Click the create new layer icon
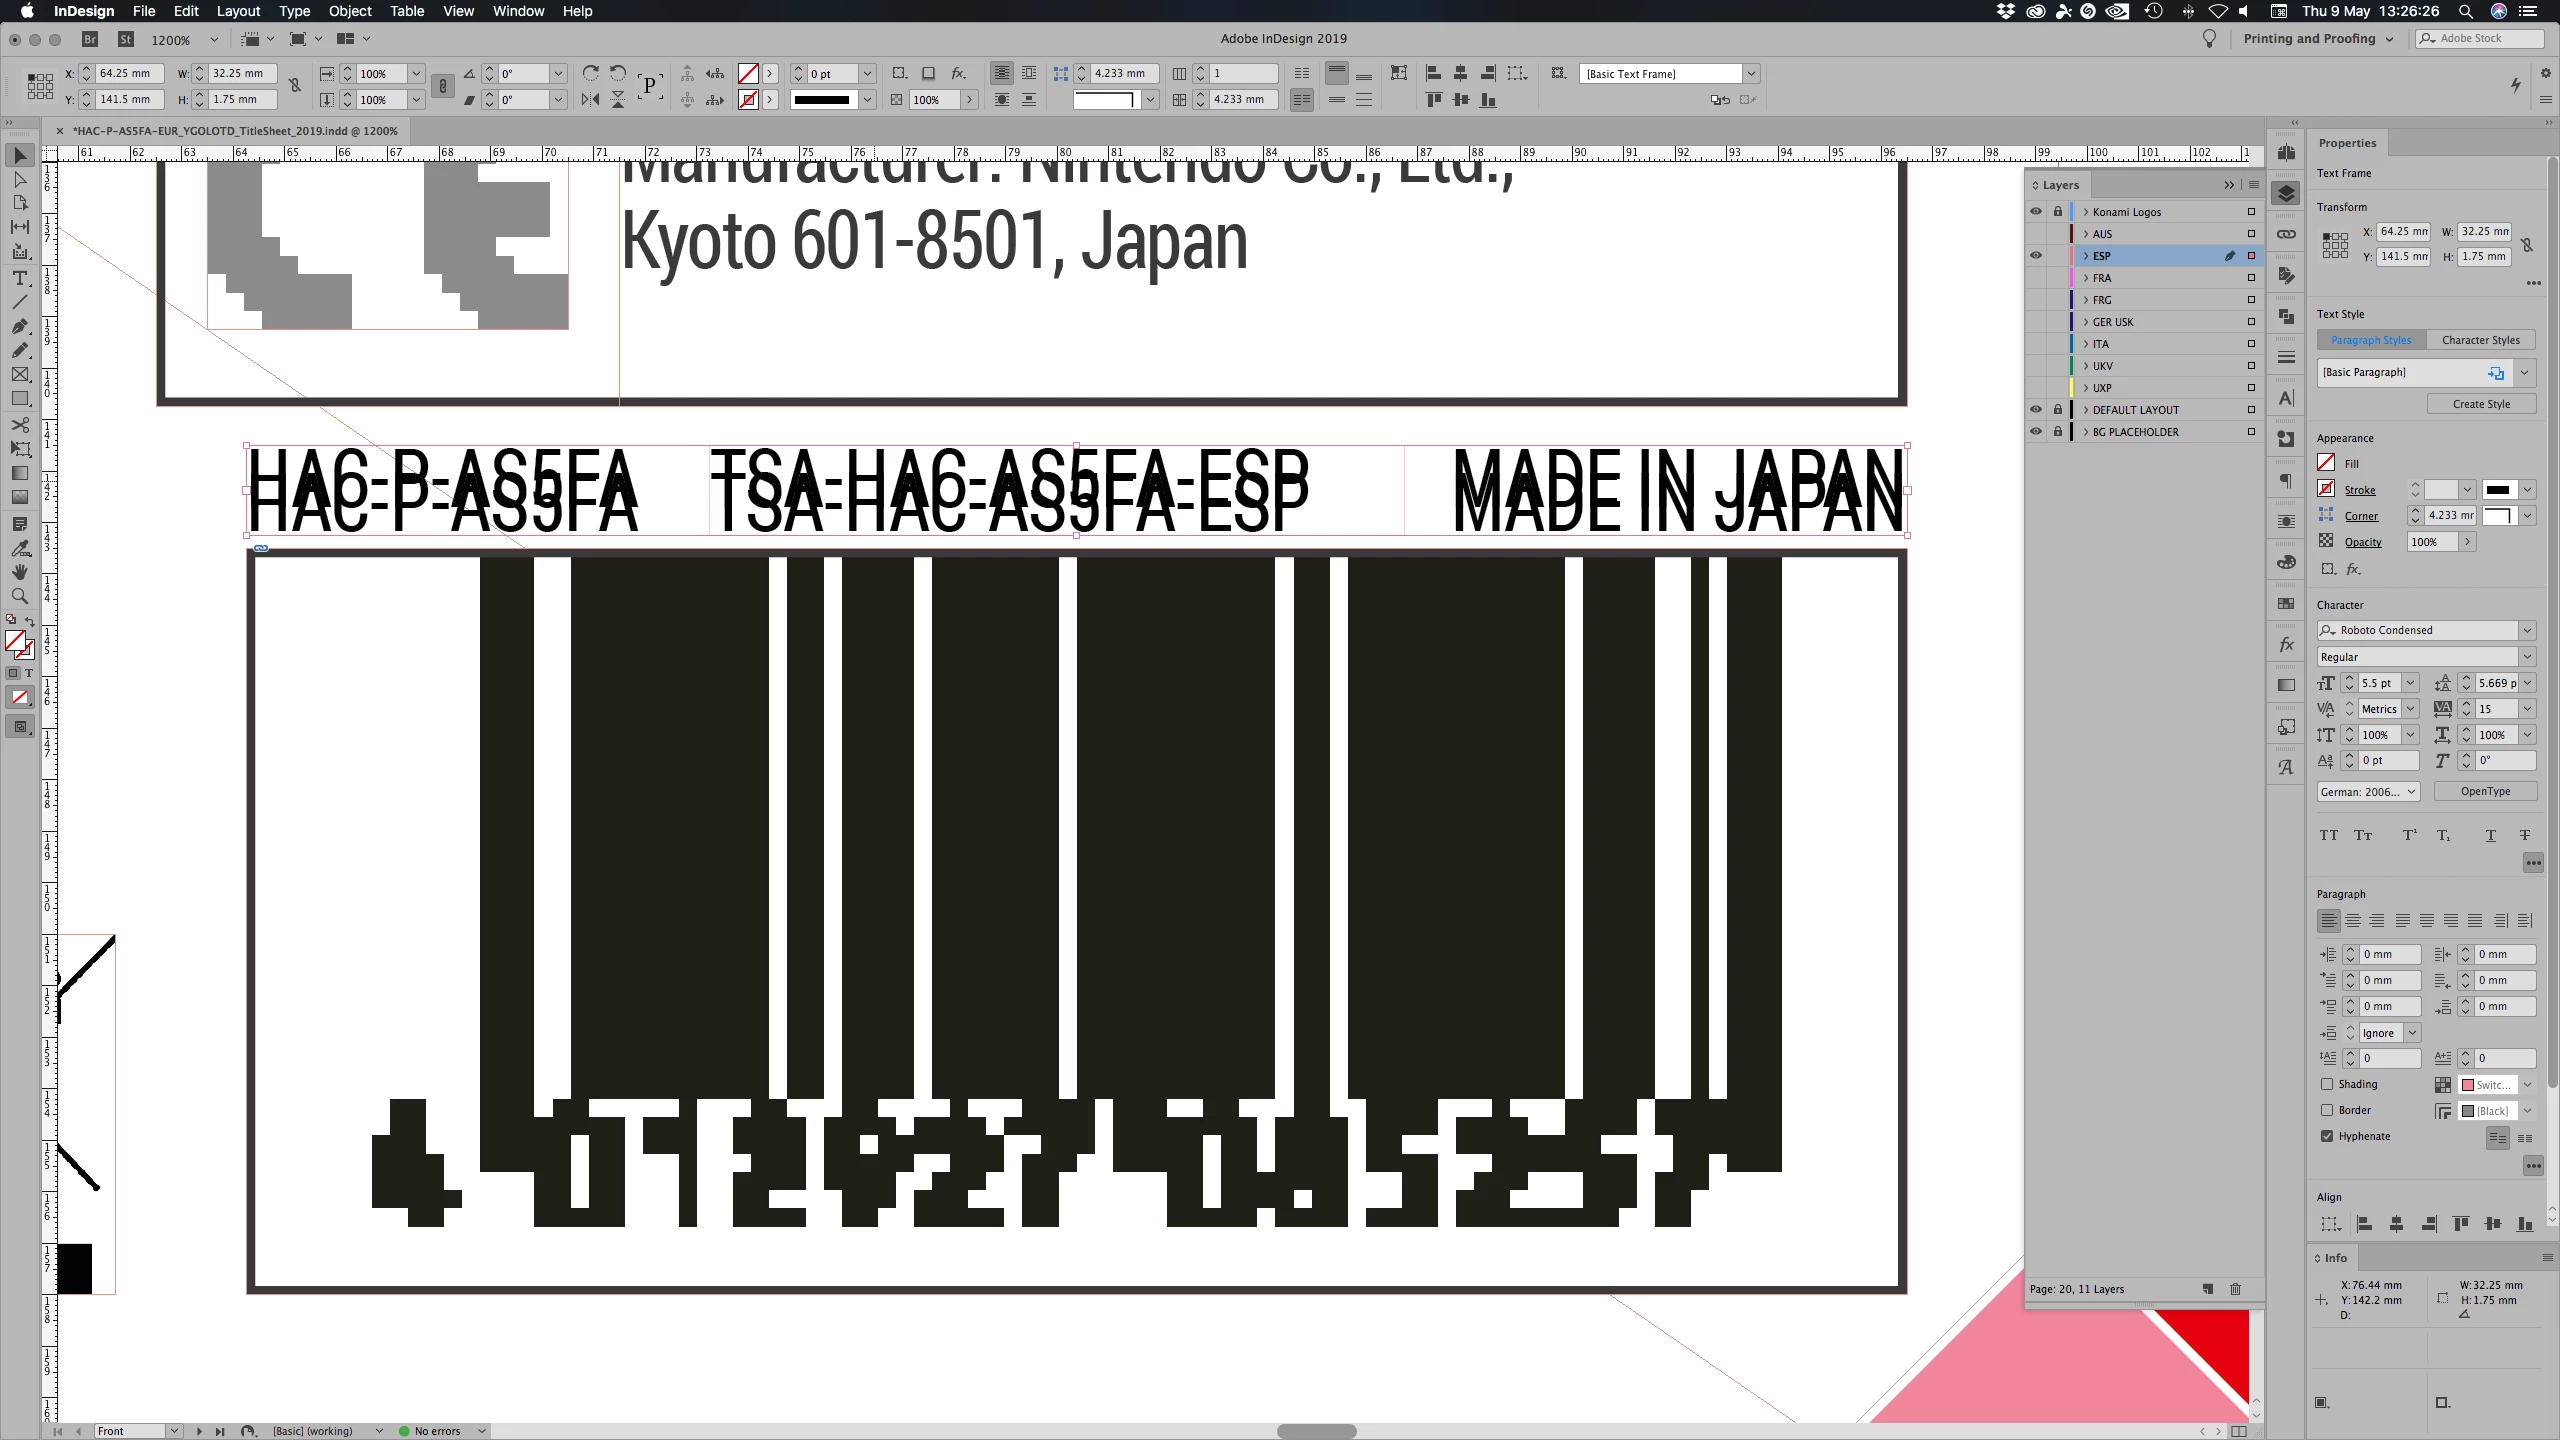This screenshot has height=1440, width=2560. pyautogui.click(x=2208, y=1289)
